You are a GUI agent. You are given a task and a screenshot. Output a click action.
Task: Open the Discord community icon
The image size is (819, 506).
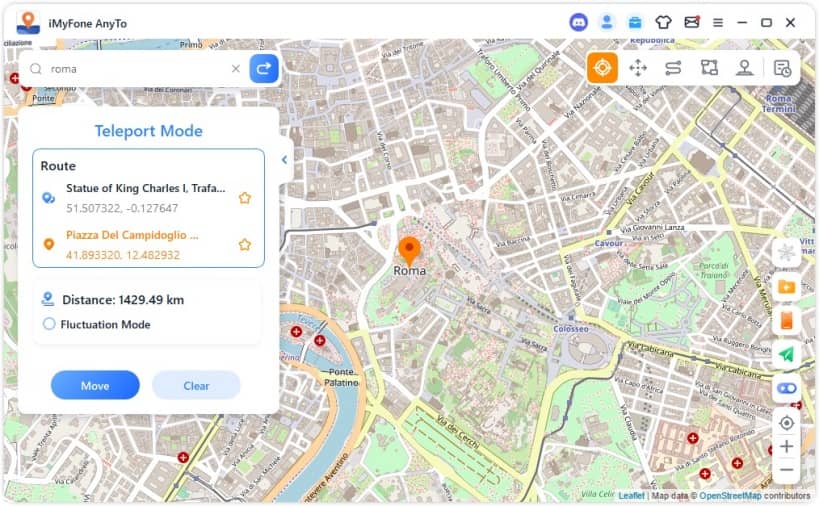click(578, 22)
